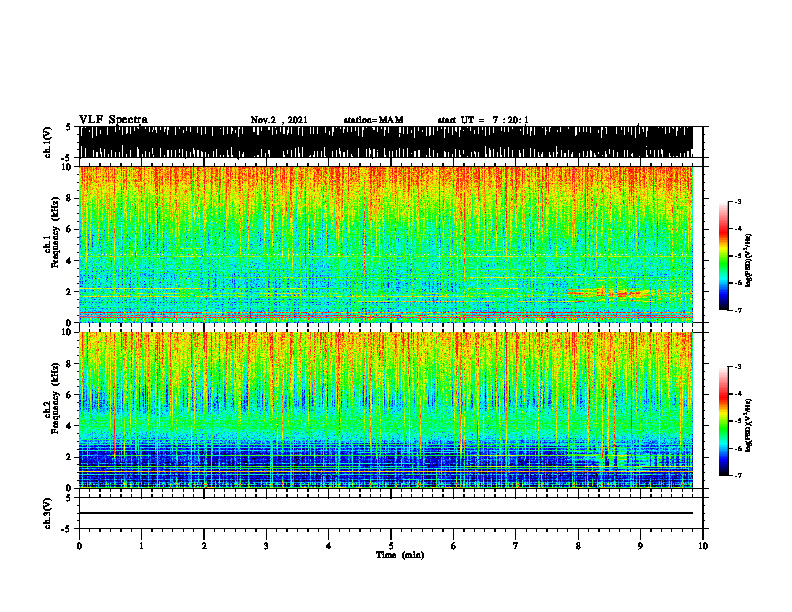Image resolution: width=792 pixels, height=612 pixels.
Task: Click time axis tick label "3"
Action: pos(266,546)
